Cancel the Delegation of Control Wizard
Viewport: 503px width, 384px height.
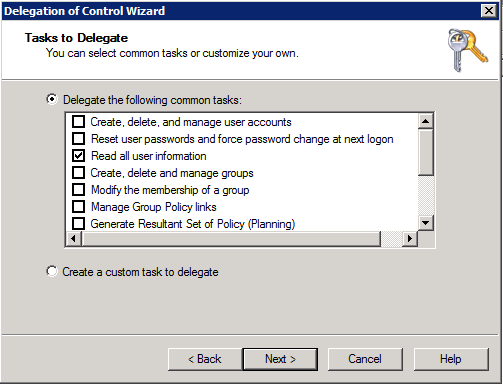pos(365,359)
